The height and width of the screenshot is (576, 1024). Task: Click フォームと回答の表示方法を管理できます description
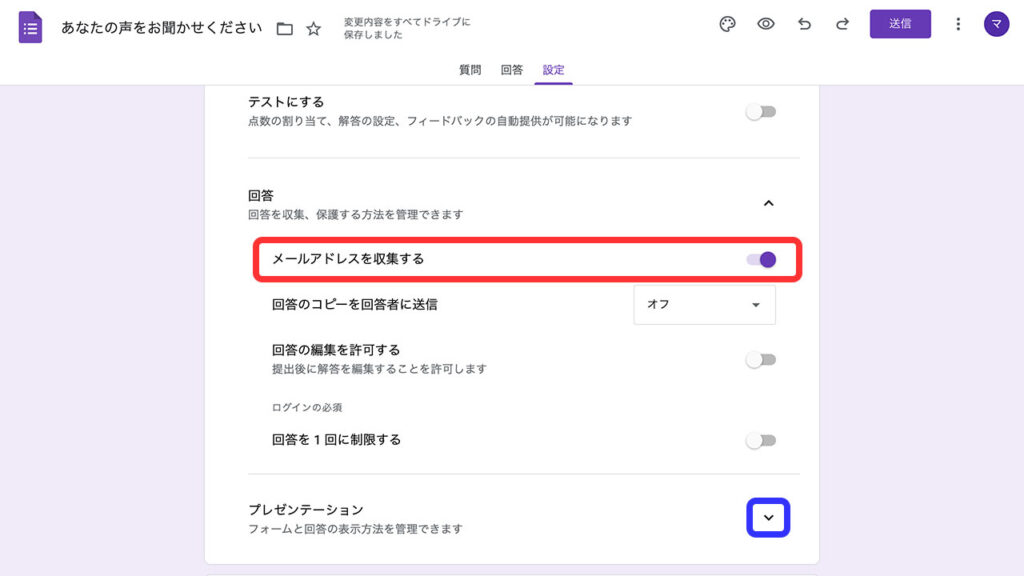[x=355, y=529]
